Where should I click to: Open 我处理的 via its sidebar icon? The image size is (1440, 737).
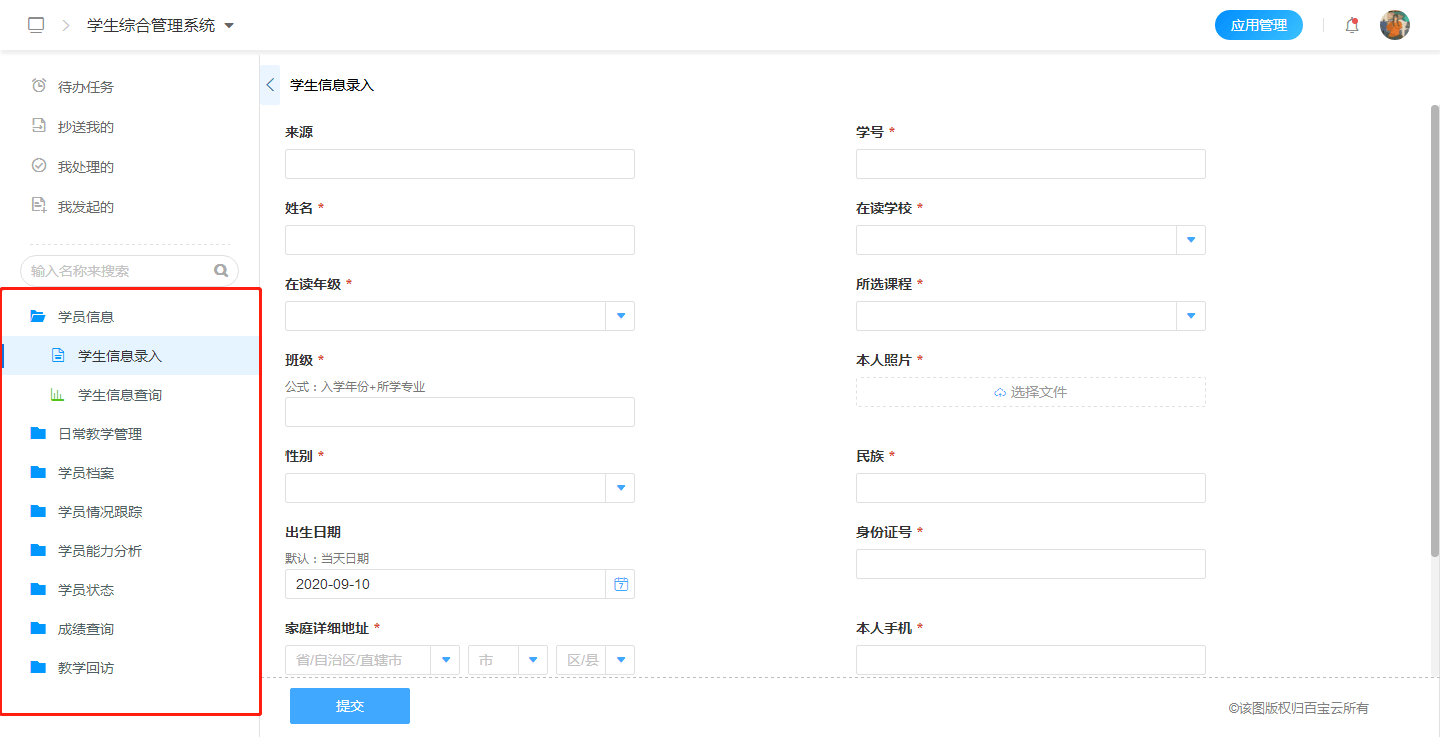(x=40, y=166)
